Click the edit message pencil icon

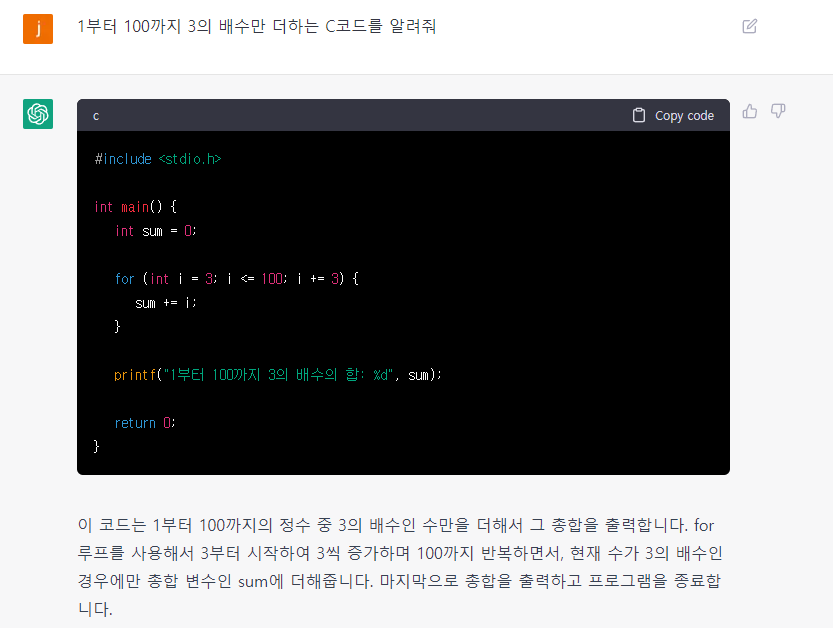pos(750,26)
